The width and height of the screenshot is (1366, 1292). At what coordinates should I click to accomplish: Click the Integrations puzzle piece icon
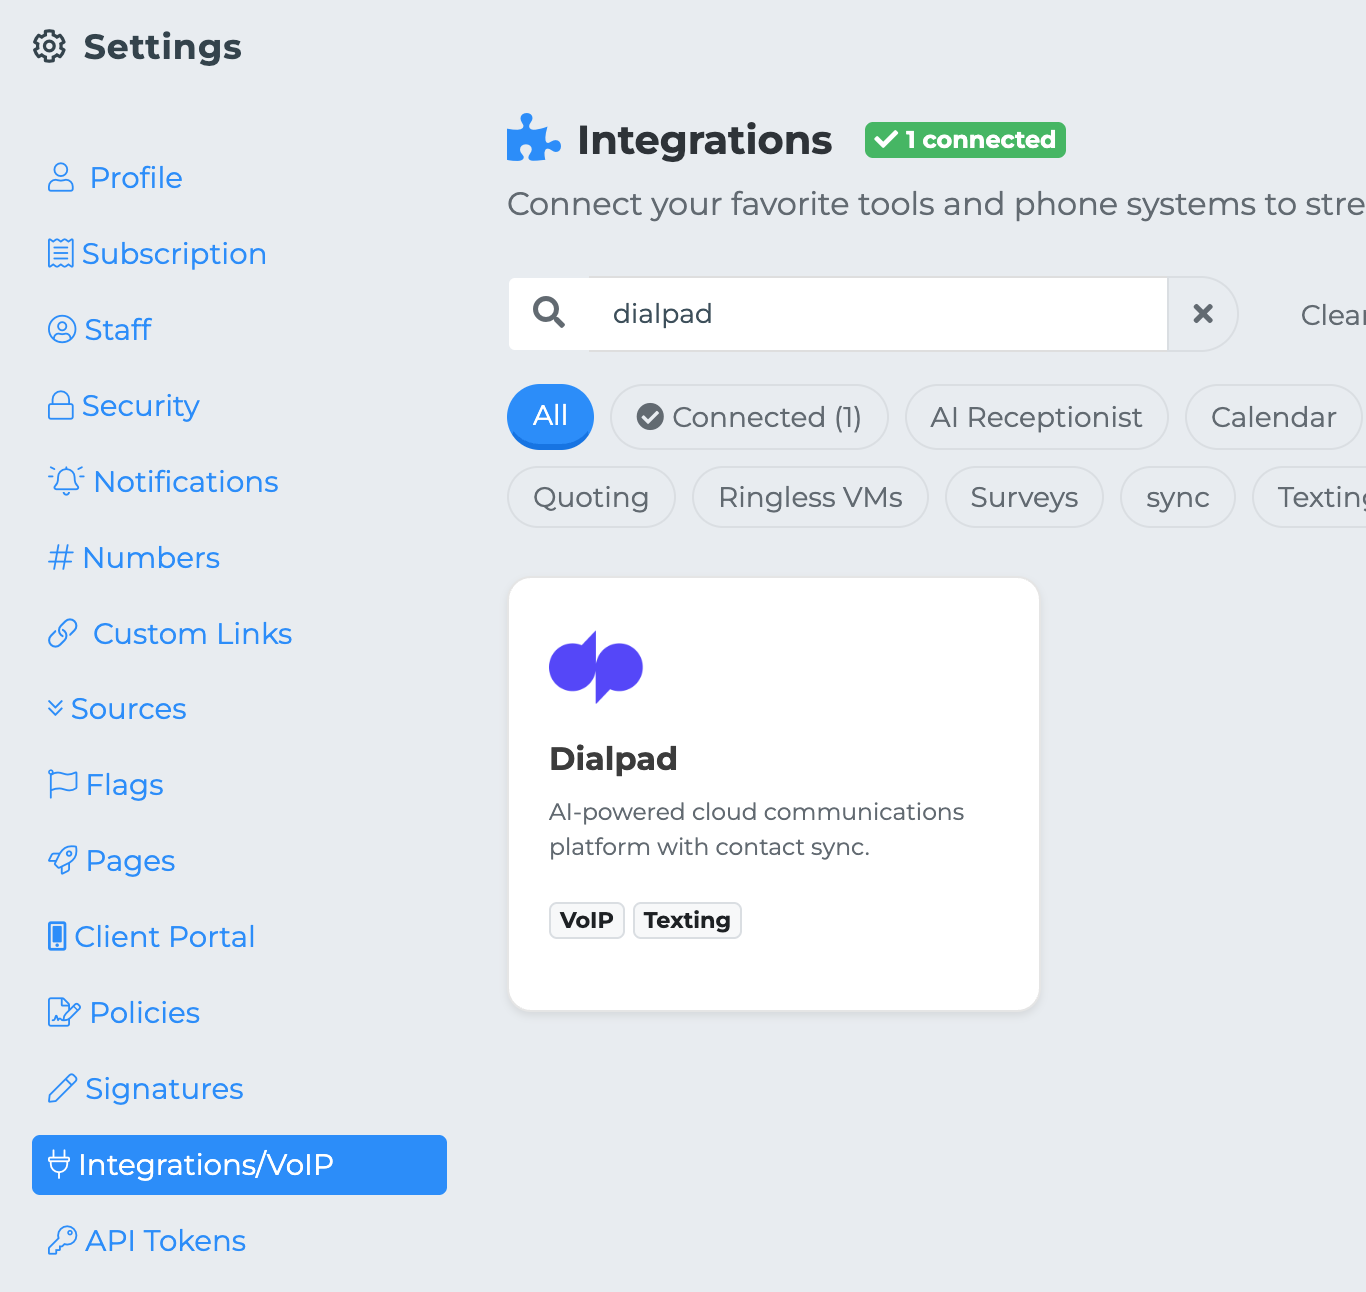pos(533,139)
